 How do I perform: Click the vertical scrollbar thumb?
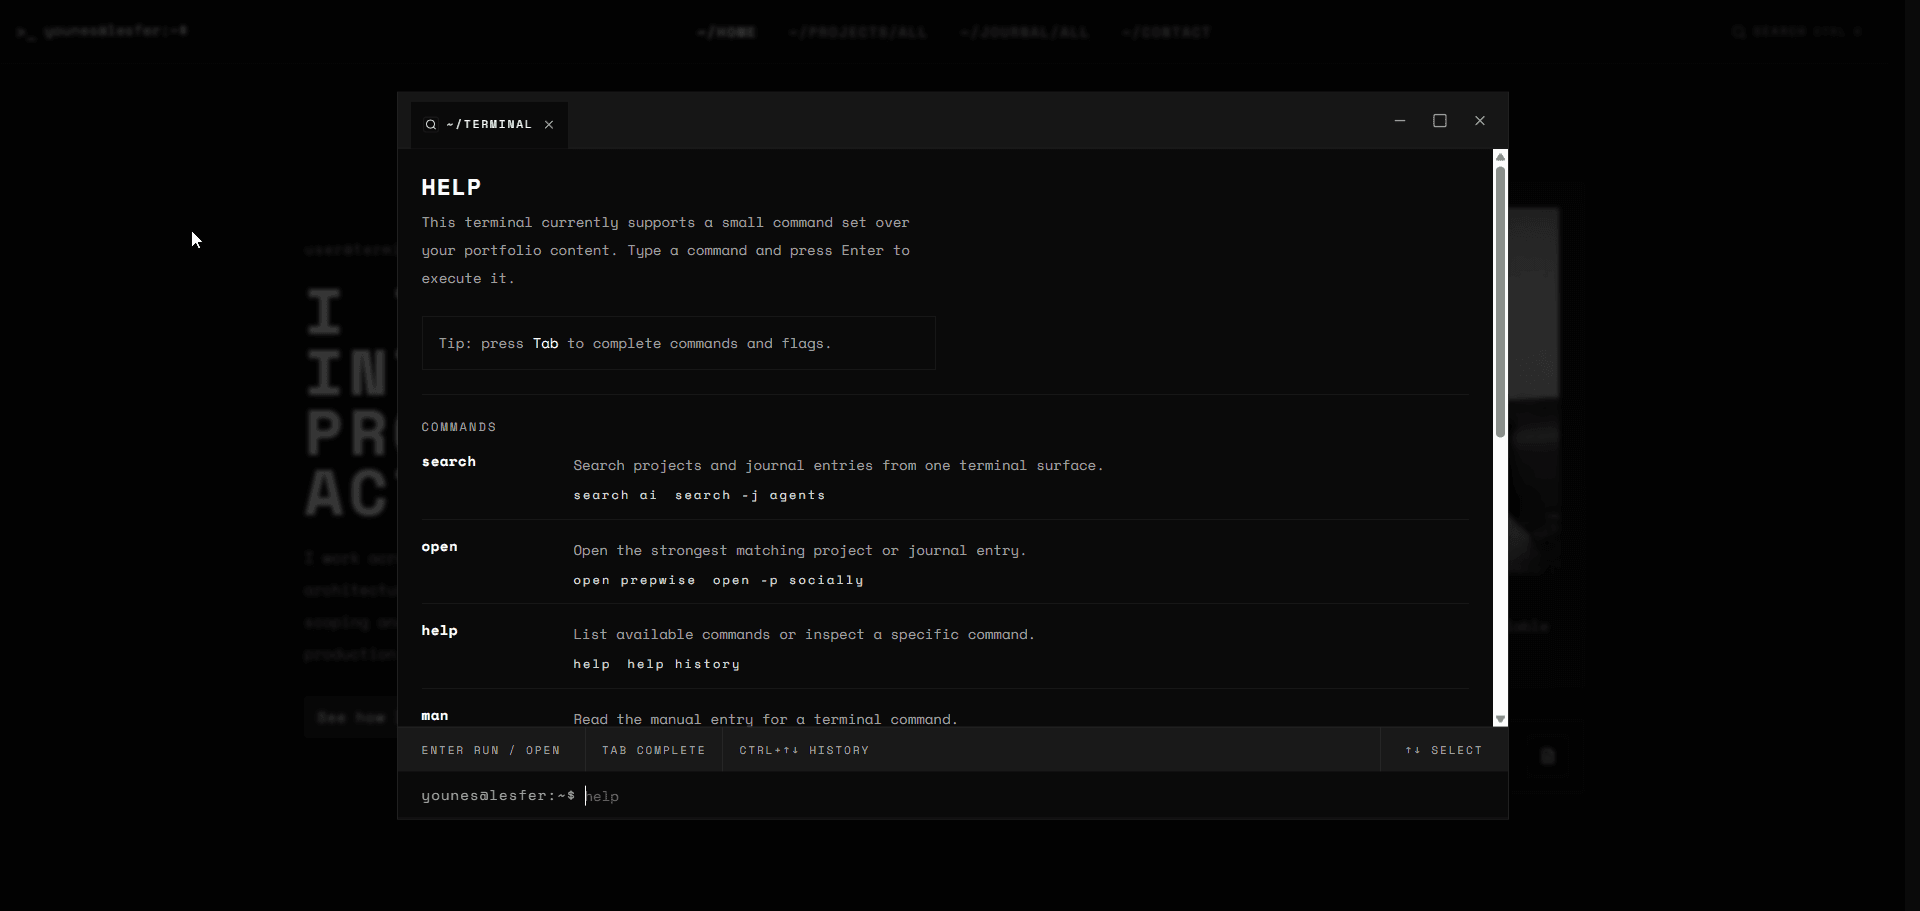[1500, 302]
